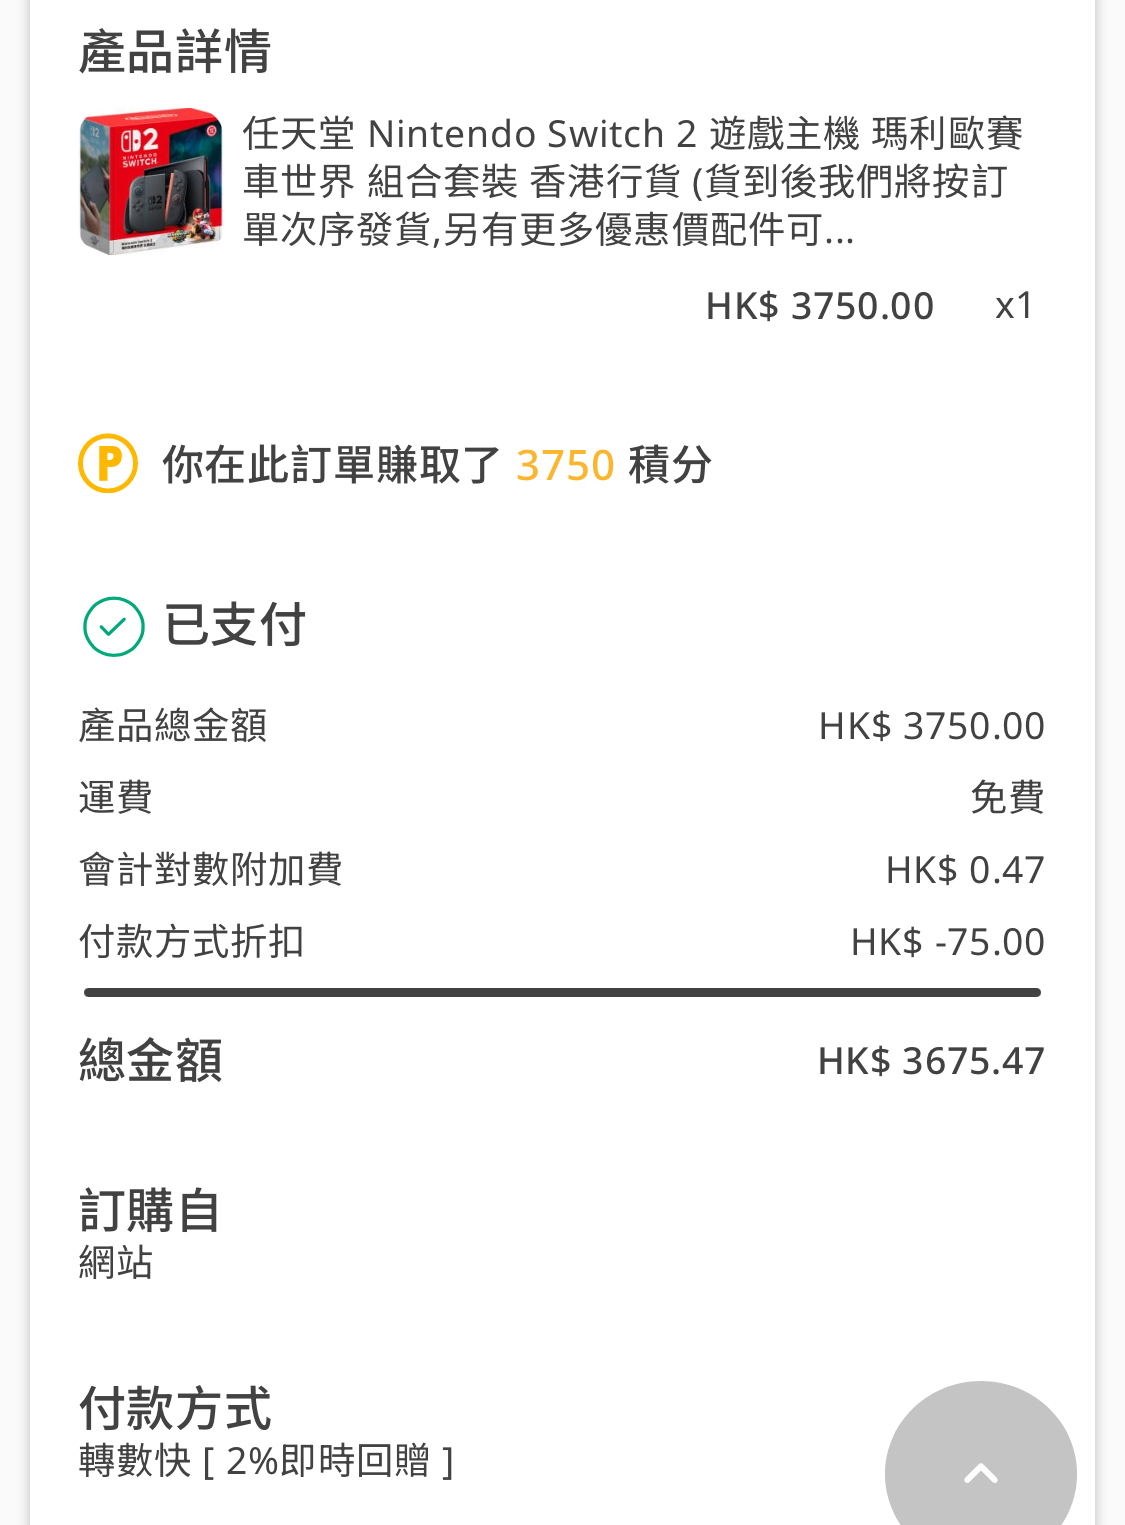The width and height of the screenshot is (1125, 1525).
Task: Tap the HK$ 0.47 surcharge amount
Action: coord(965,870)
